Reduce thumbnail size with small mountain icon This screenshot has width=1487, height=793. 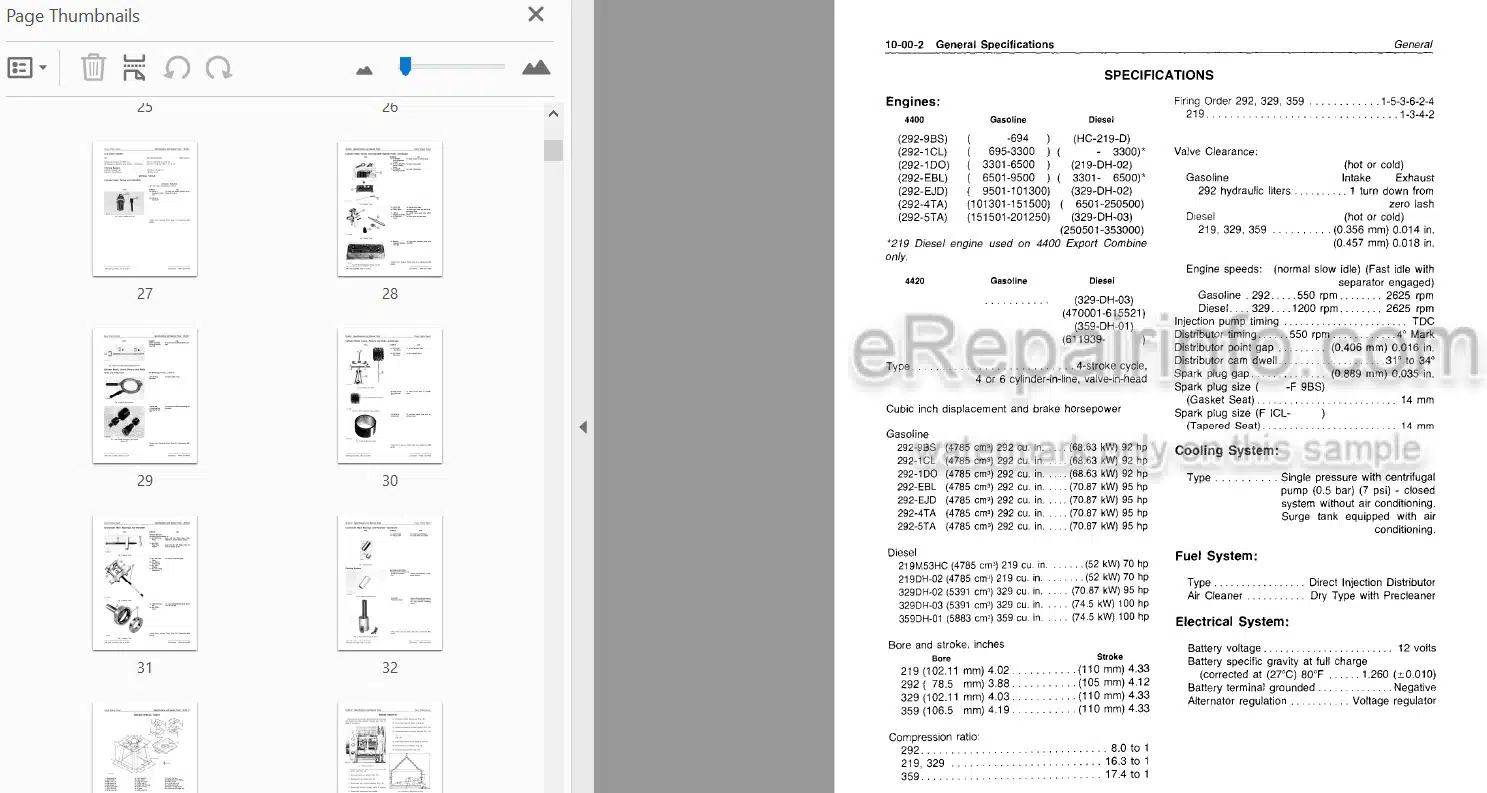tap(364, 69)
